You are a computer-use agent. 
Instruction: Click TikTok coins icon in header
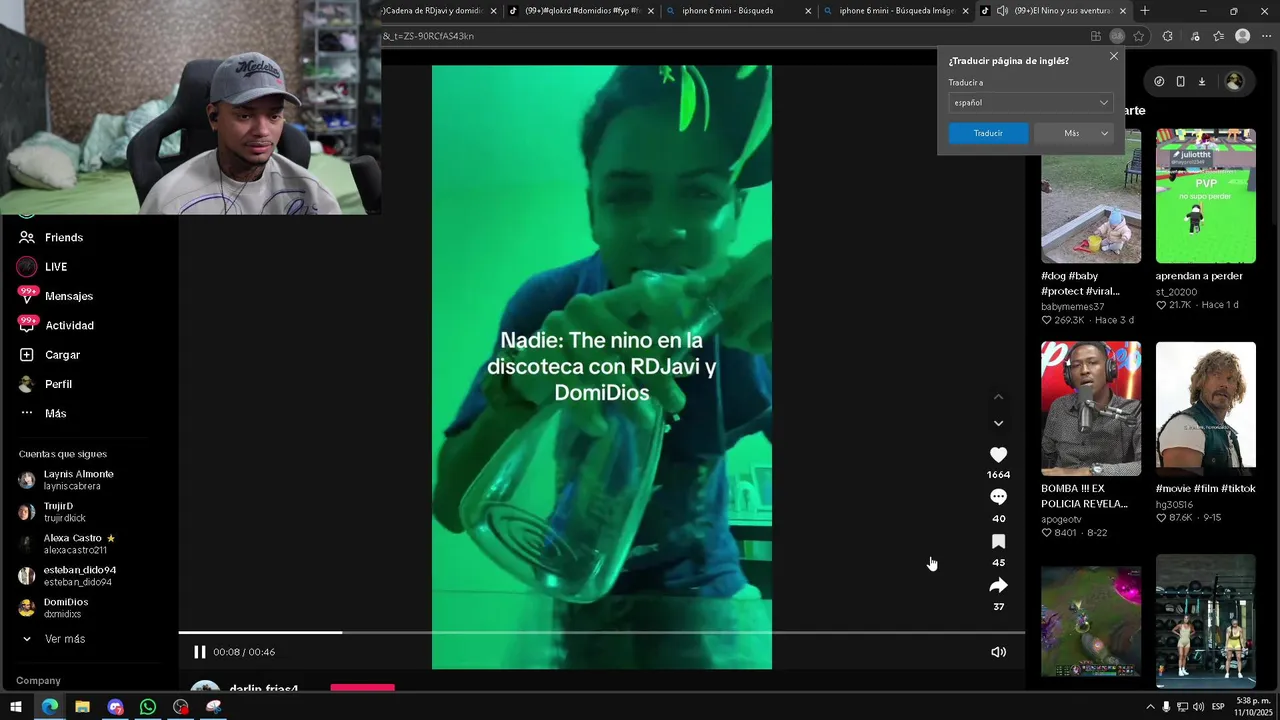pos(1159,82)
